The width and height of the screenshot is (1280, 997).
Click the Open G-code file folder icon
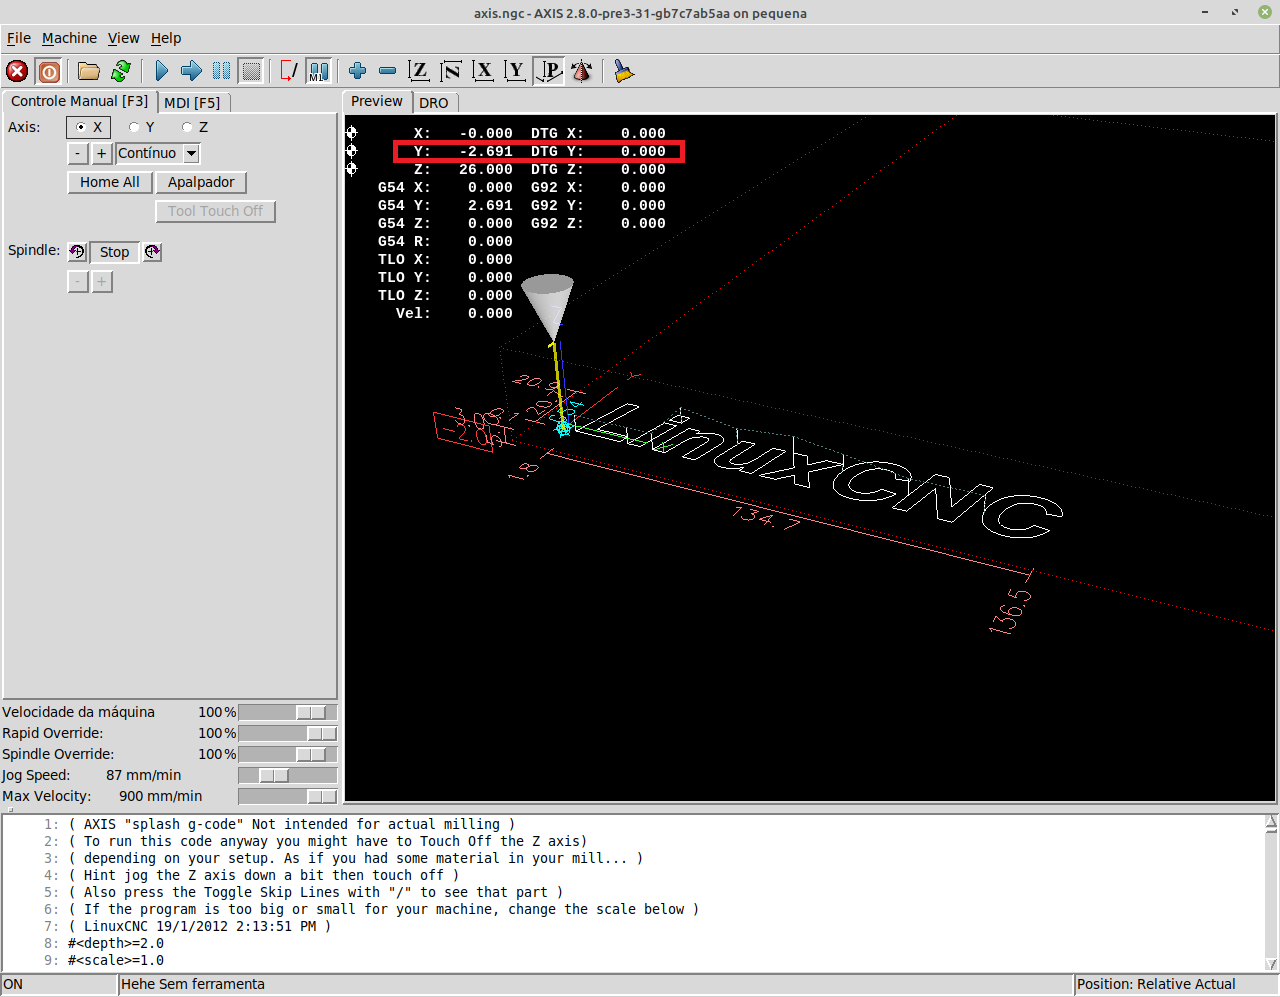click(89, 71)
